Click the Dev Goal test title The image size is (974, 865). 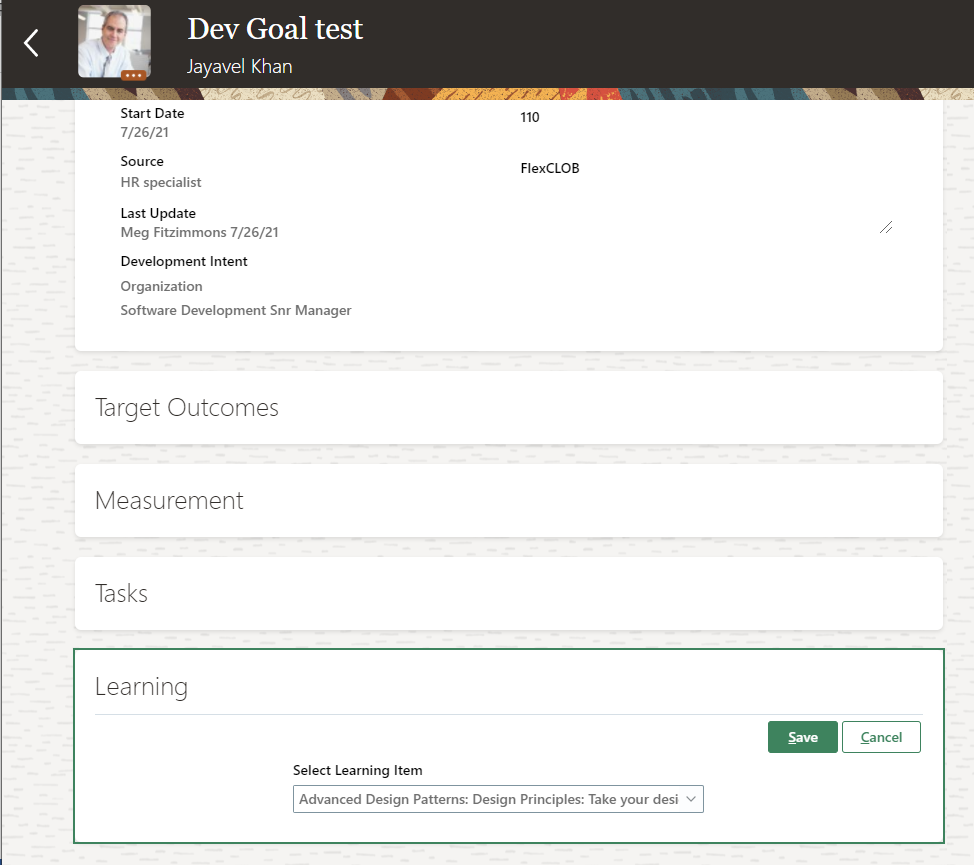point(275,29)
